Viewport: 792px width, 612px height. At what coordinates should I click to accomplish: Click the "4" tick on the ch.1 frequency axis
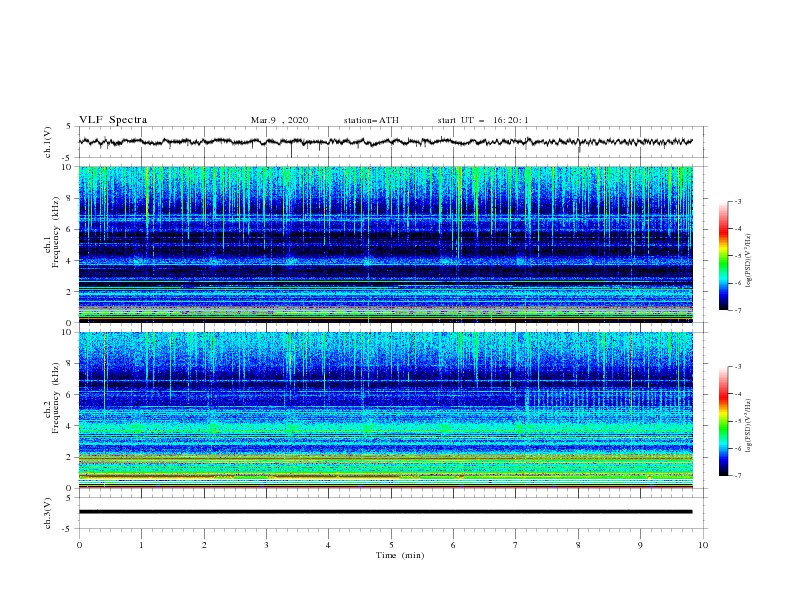[x=69, y=261]
